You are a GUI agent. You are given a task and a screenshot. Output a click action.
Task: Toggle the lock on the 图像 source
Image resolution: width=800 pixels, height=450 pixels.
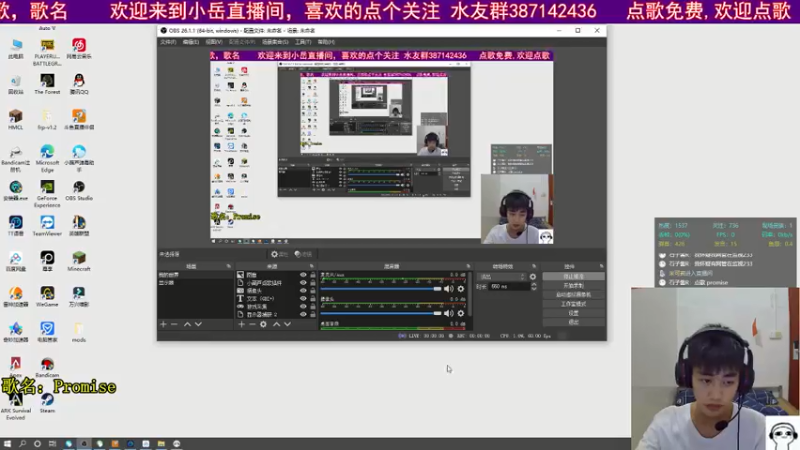pos(313,275)
